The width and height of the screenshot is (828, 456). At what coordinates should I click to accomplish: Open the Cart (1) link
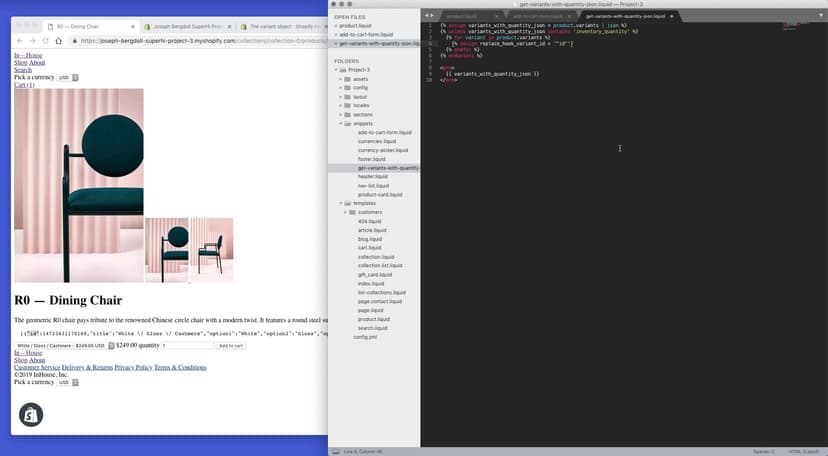24,85
